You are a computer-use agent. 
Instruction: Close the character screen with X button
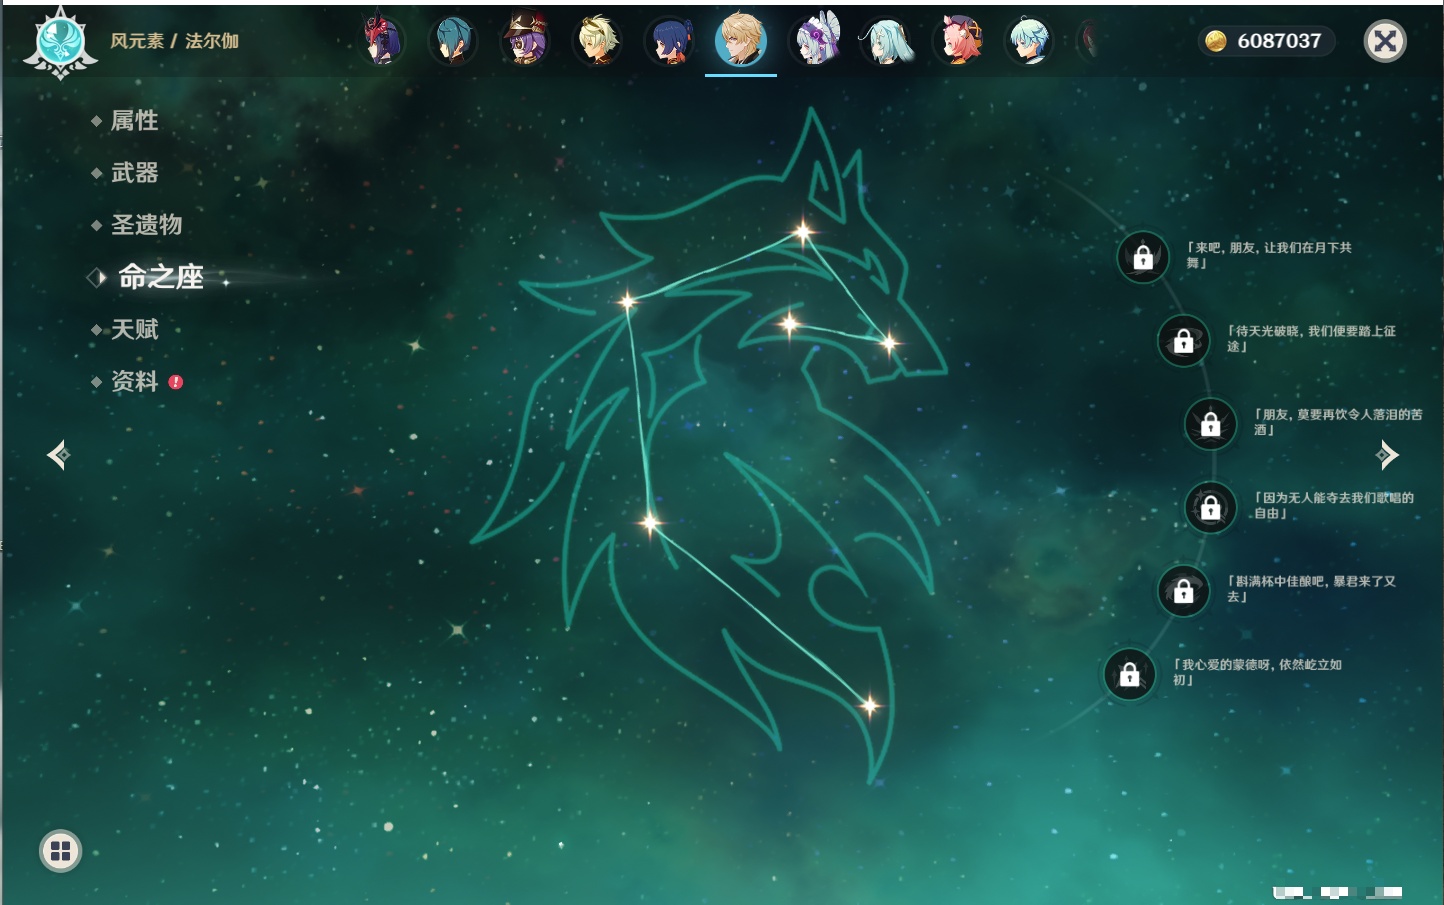point(1385,41)
